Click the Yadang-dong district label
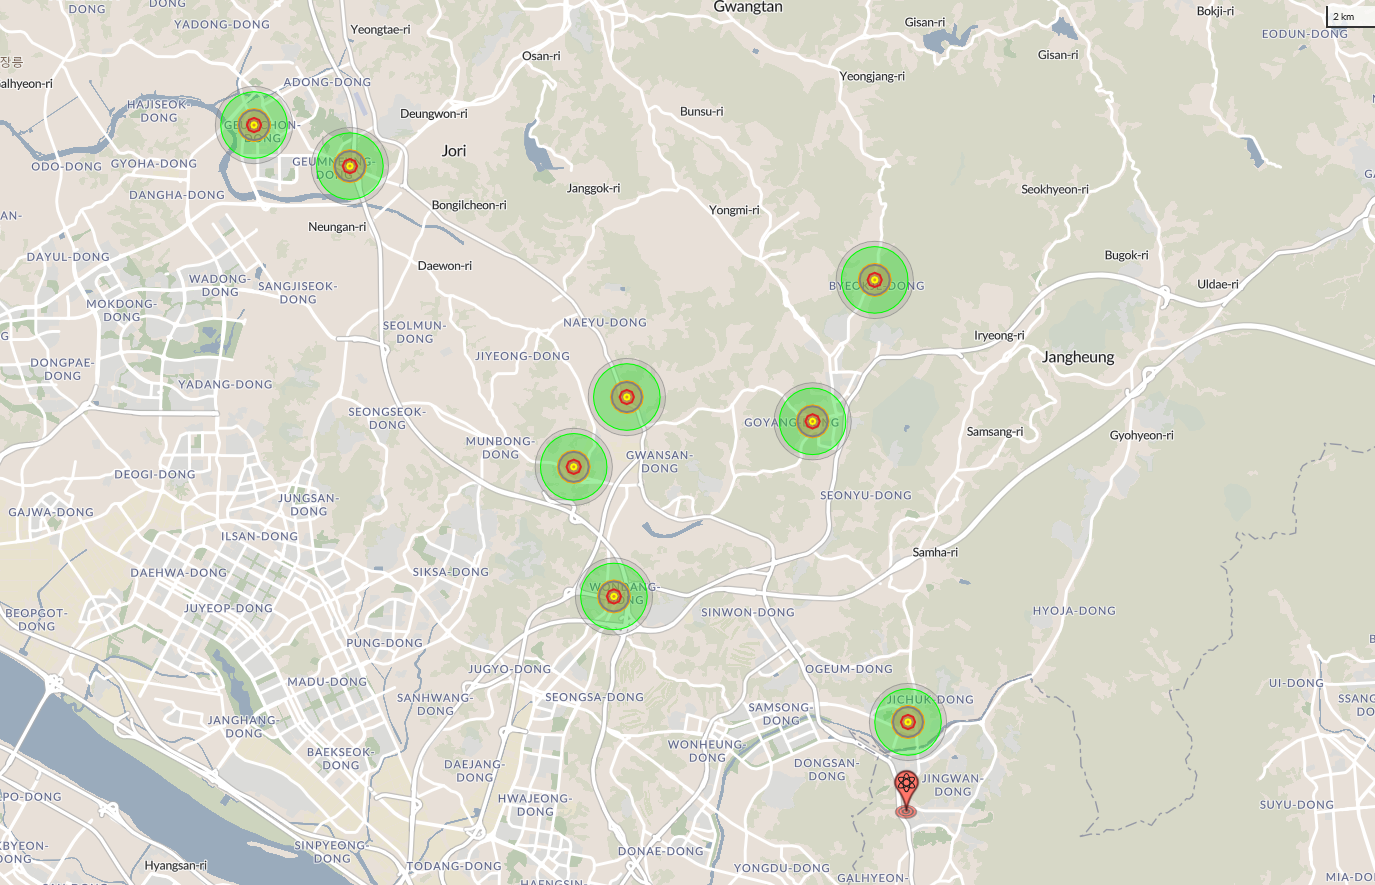Viewport: 1375px width, 885px height. click(x=225, y=385)
